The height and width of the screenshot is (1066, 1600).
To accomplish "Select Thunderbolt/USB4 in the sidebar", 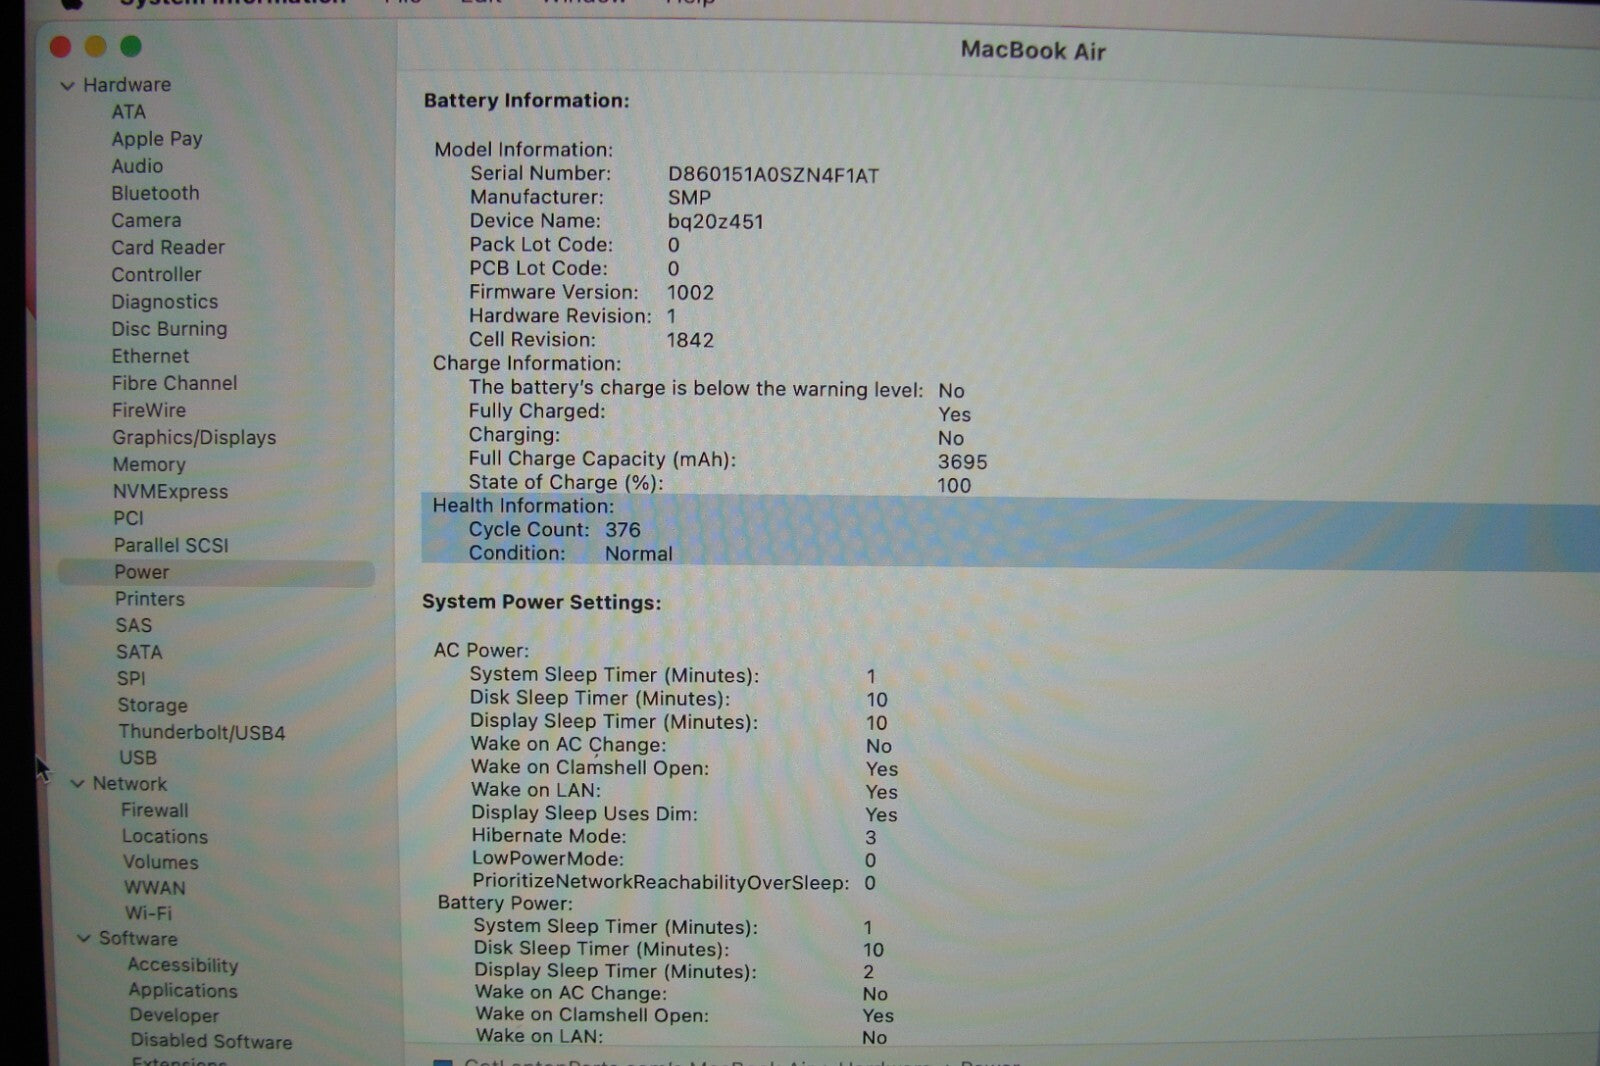I will tap(201, 732).
